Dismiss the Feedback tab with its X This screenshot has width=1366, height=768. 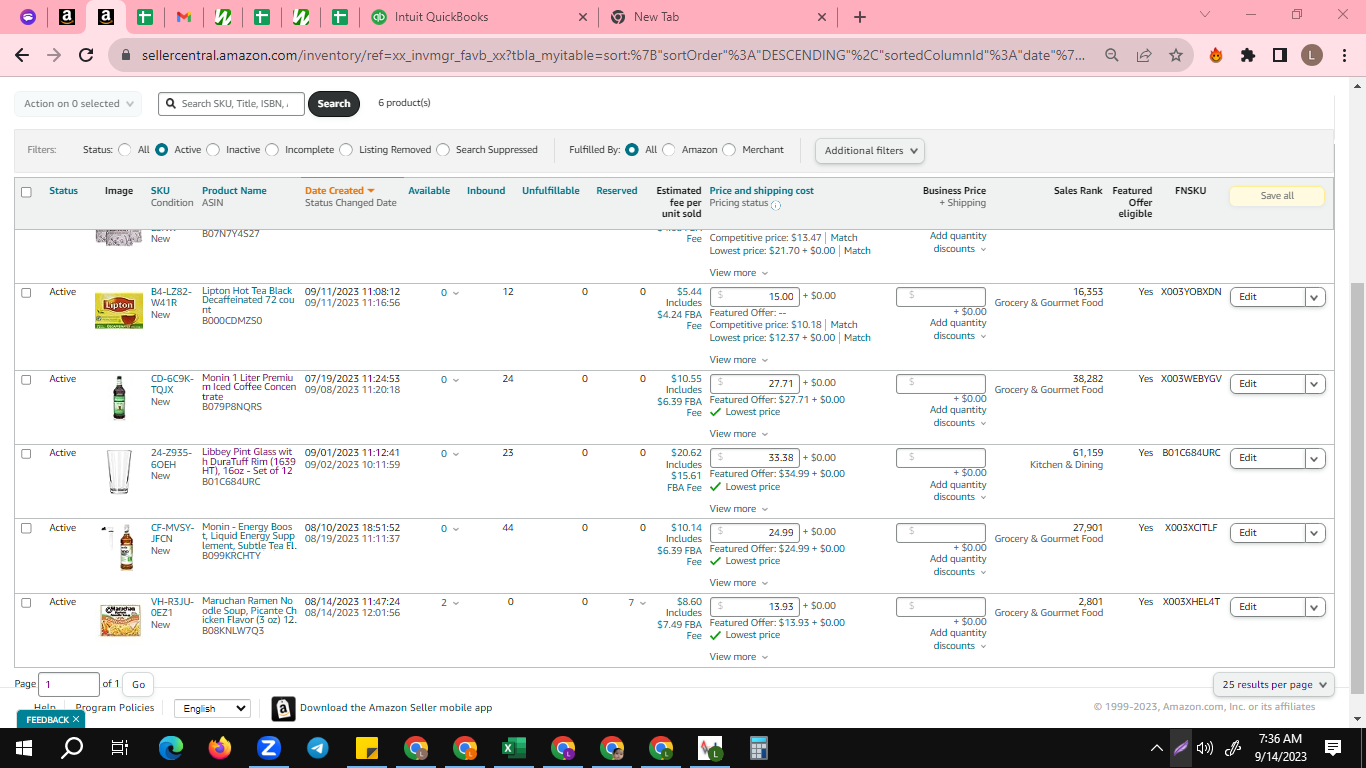75,720
